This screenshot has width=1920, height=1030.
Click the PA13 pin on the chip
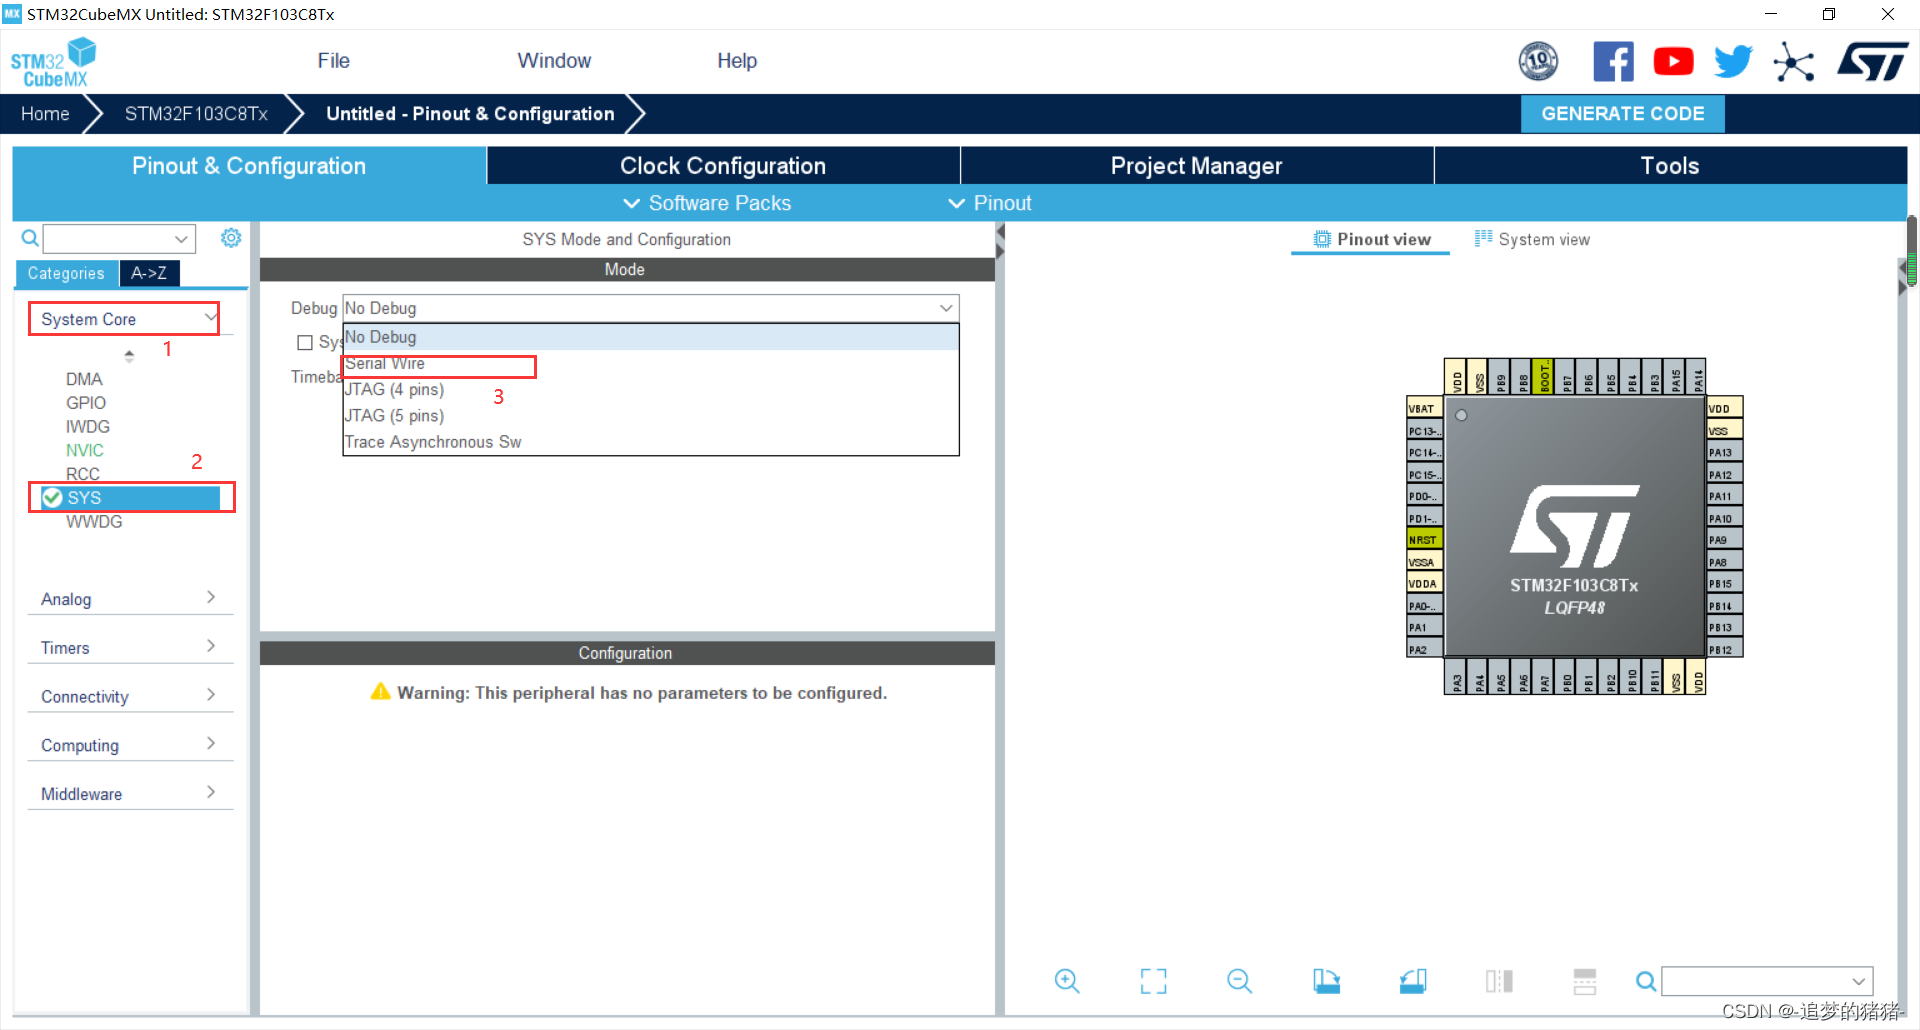(1725, 452)
